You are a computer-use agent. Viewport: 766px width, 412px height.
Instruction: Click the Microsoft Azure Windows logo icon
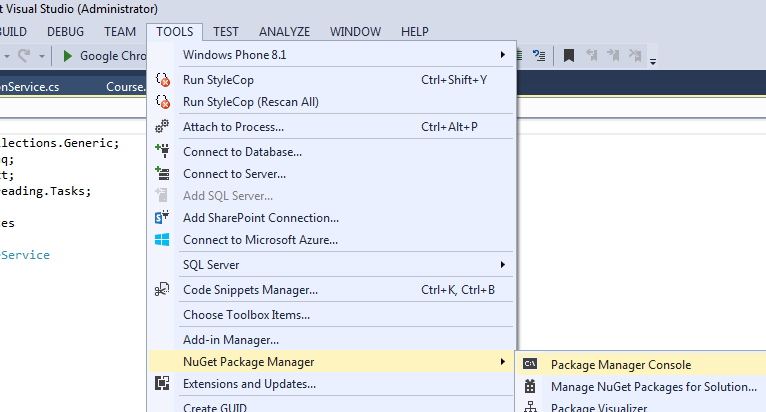click(163, 240)
